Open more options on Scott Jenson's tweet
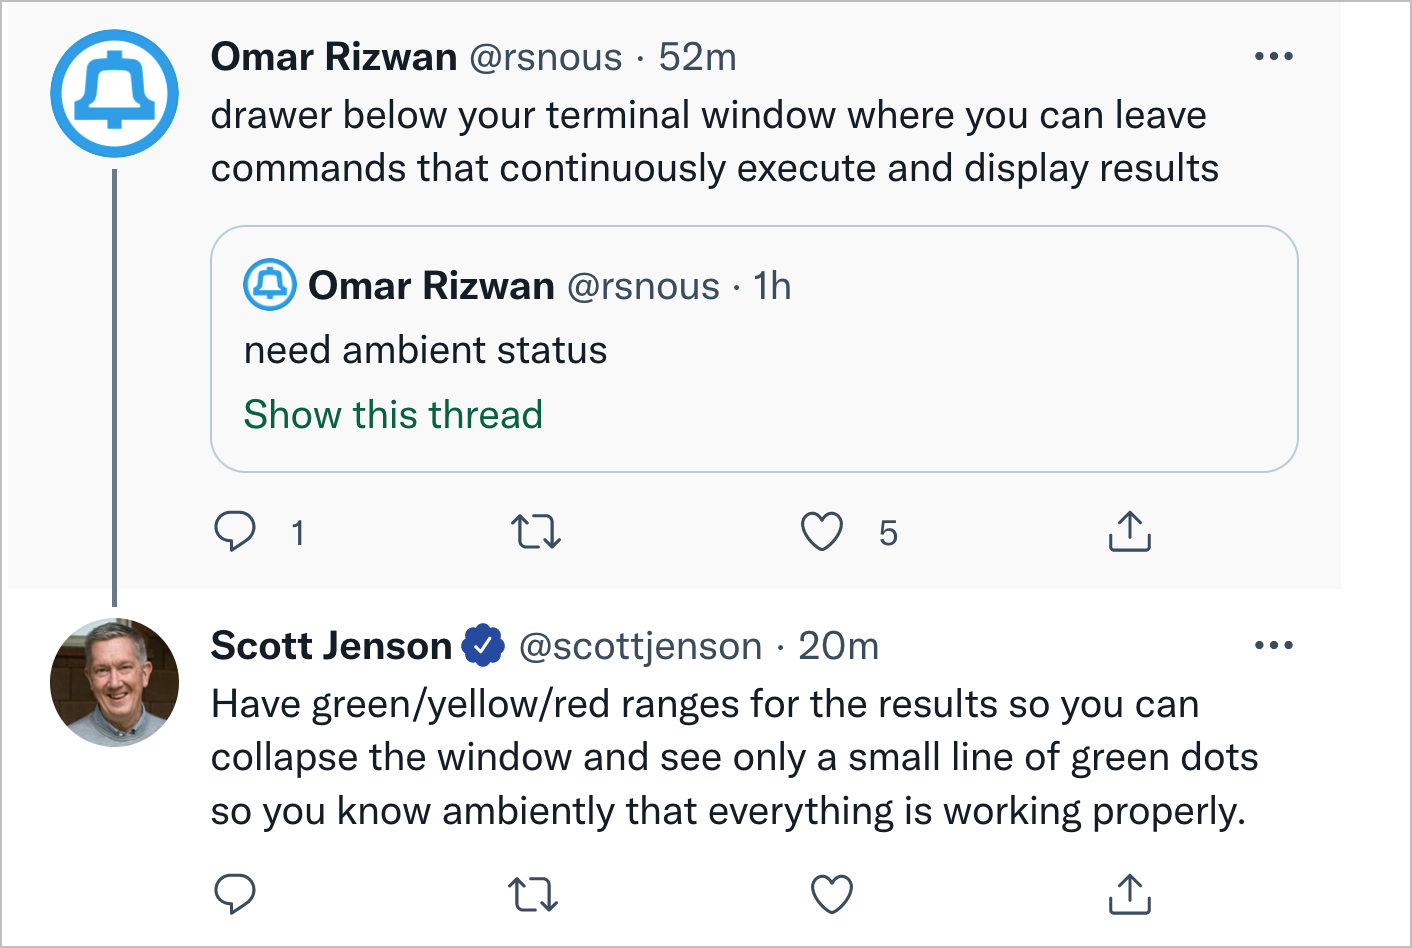Viewport: 1412px width, 948px height. (x=1274, y=645)
